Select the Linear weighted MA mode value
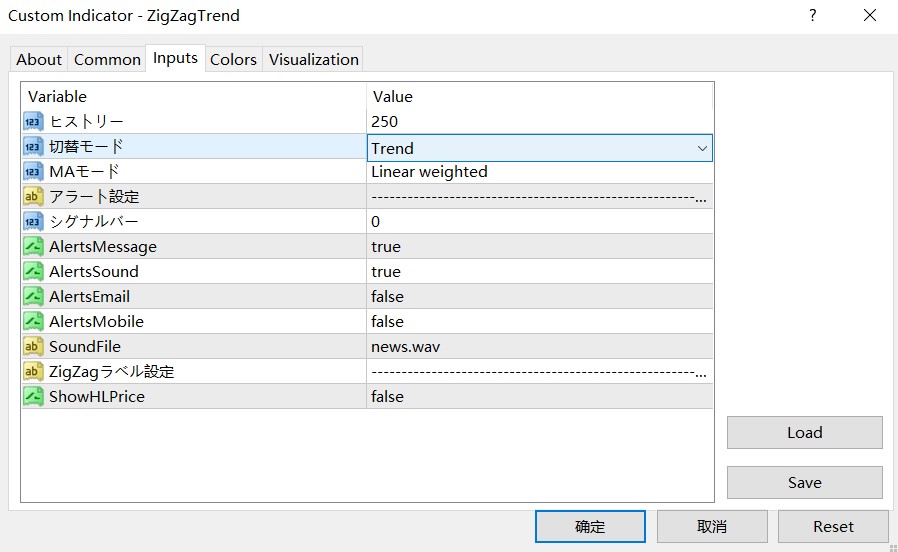This screenshot has height=552, width=898. (429, 172)
